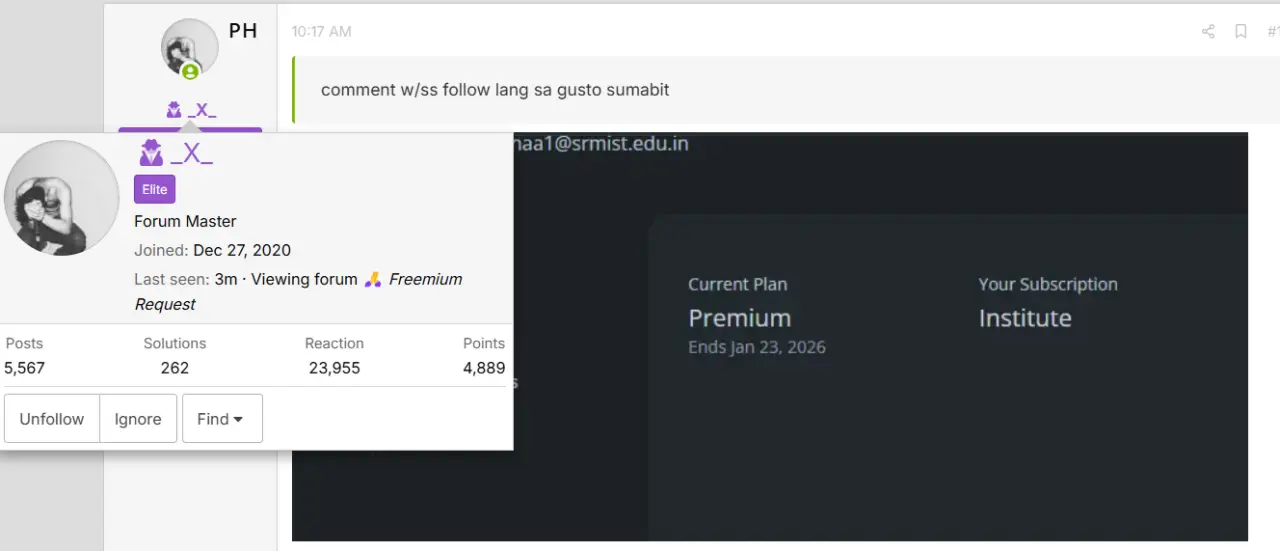The width and height of the screenshot is (1280, 551).
Task: Click the green online status badge on the avatar
Action: [190, 71]
